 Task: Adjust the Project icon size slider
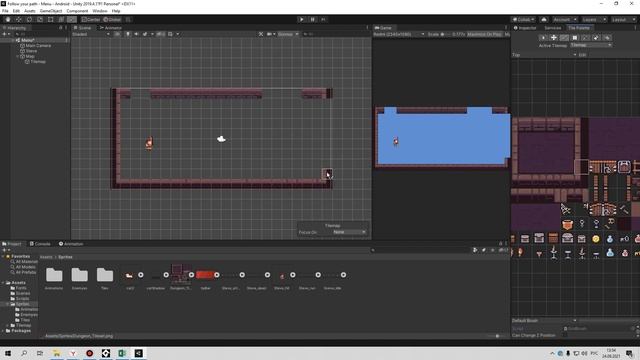pos(497,336)
